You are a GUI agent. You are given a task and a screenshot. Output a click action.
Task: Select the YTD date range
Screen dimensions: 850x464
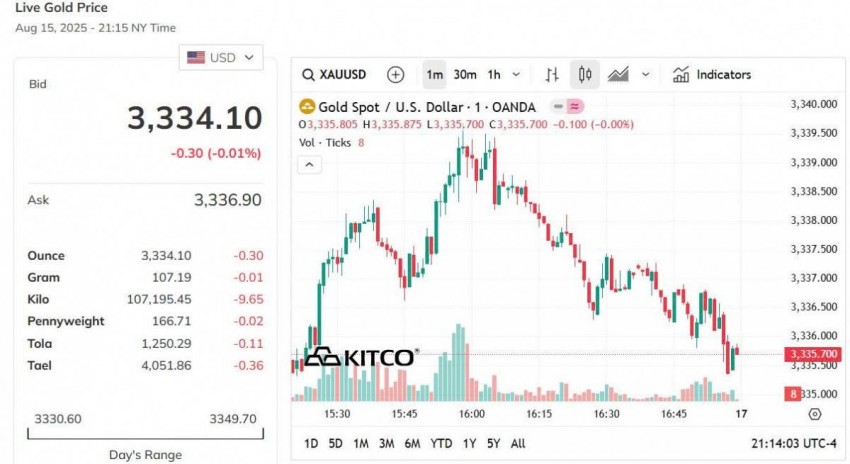click(440, 443)
